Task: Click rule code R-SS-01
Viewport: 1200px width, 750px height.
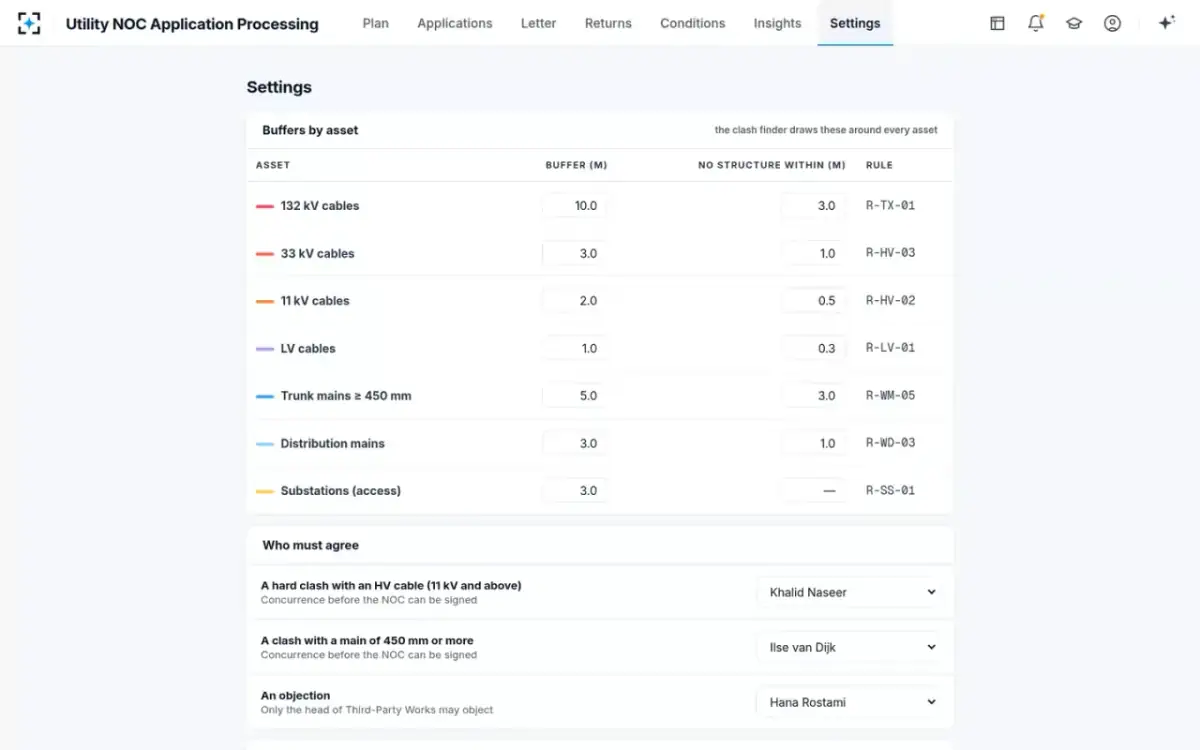Action: pos(890,491)
